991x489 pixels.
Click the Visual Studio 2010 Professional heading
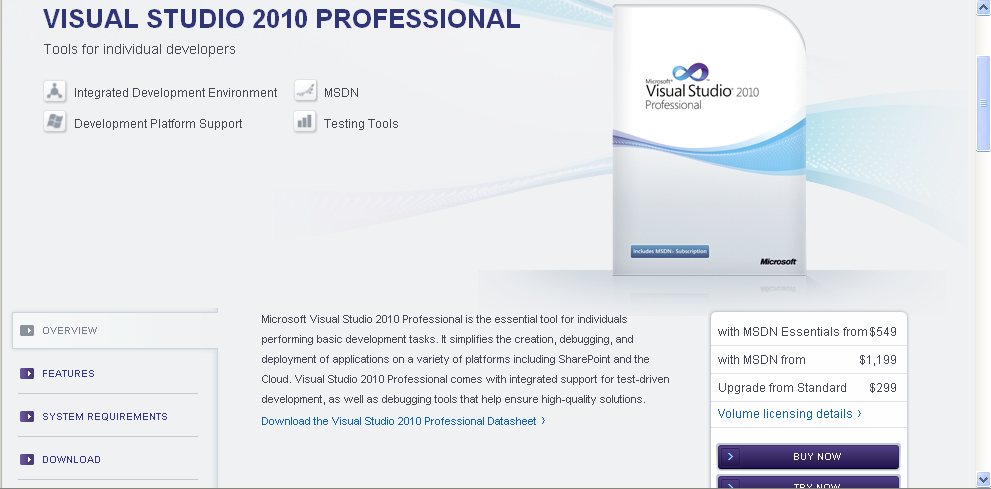(282, 19)
